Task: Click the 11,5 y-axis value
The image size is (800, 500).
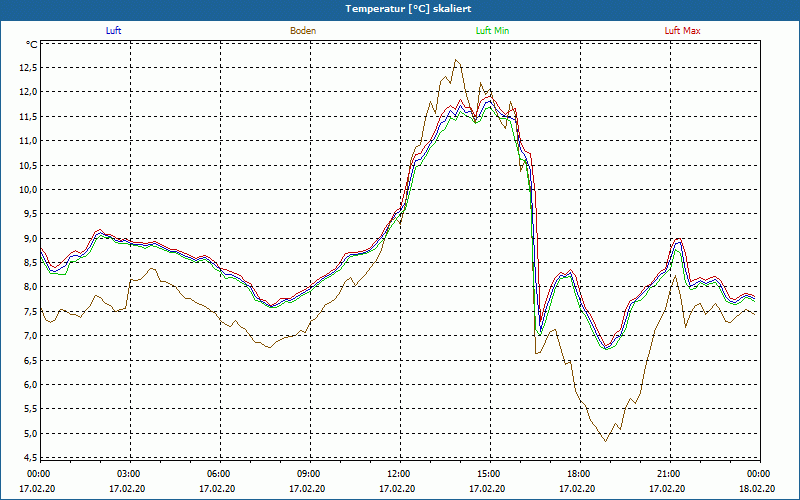Action: click(27, 116)
